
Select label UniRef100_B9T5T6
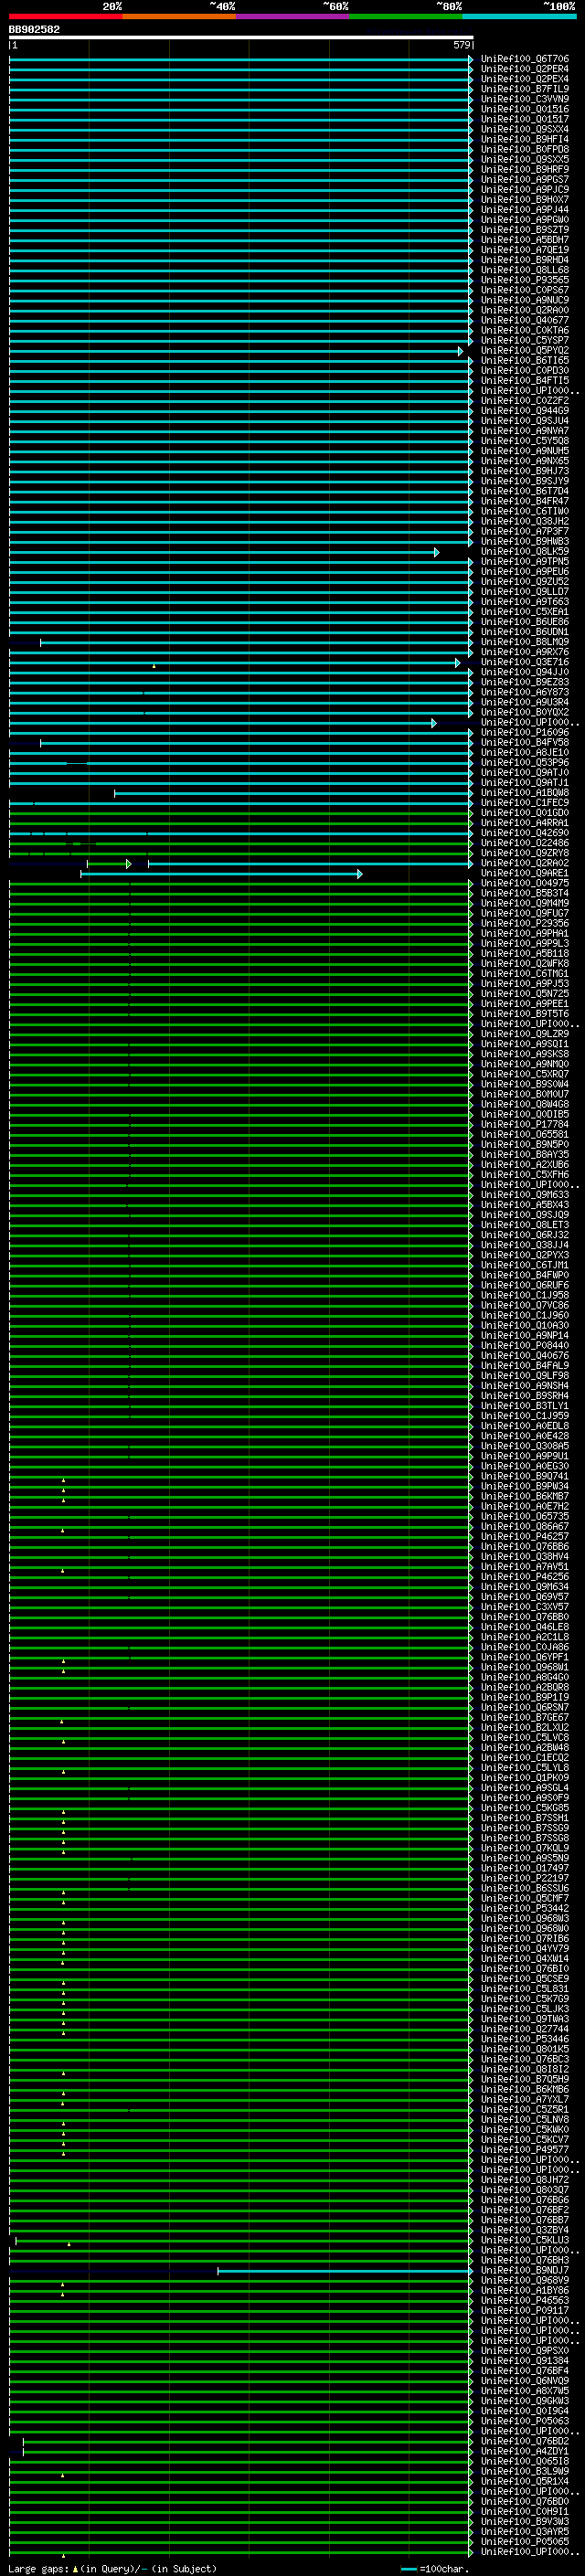[x=525, y=1014]
